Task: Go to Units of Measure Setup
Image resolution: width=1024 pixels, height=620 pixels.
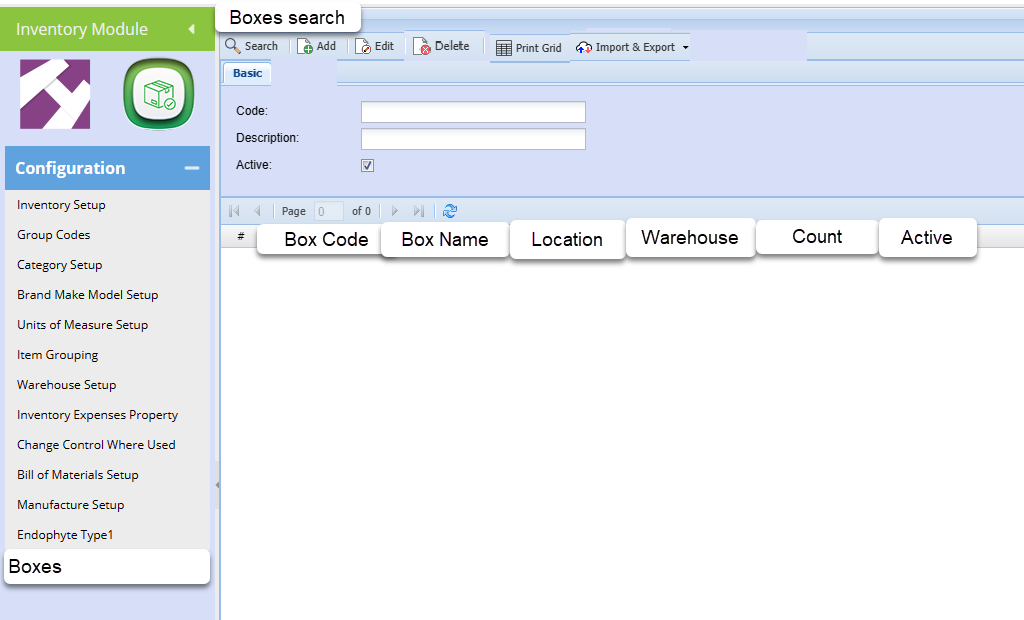Action: [82, 325]
